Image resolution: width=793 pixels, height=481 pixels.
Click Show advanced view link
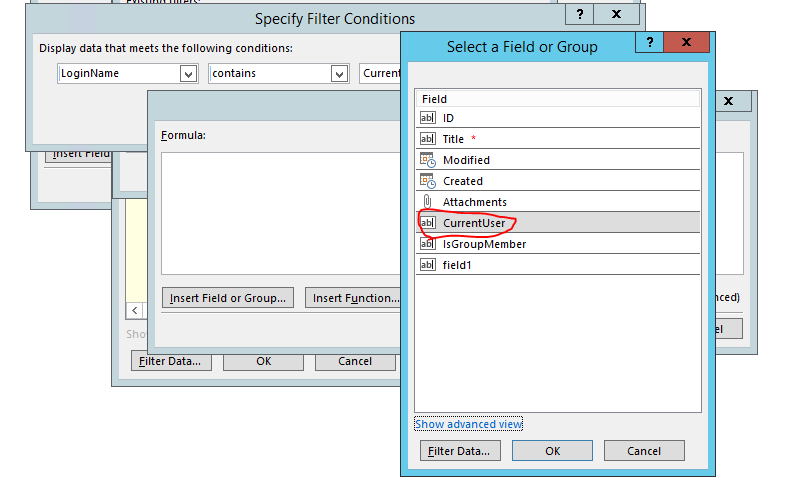coord(468,424)
